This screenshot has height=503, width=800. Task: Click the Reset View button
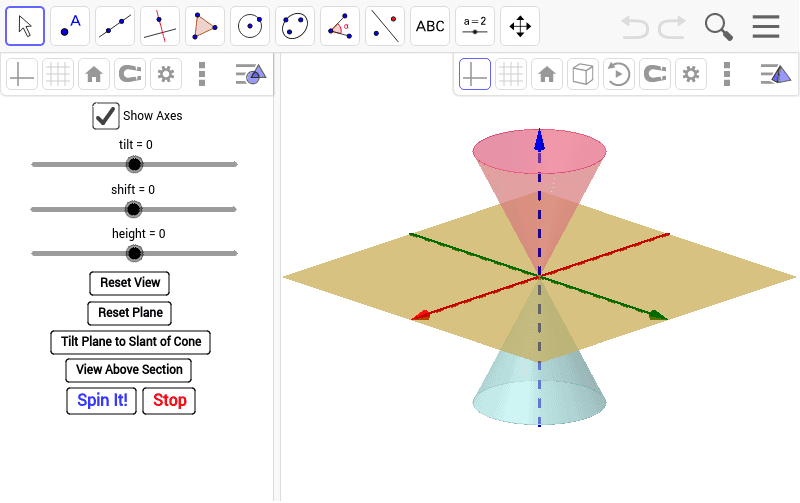pos(130,283)
